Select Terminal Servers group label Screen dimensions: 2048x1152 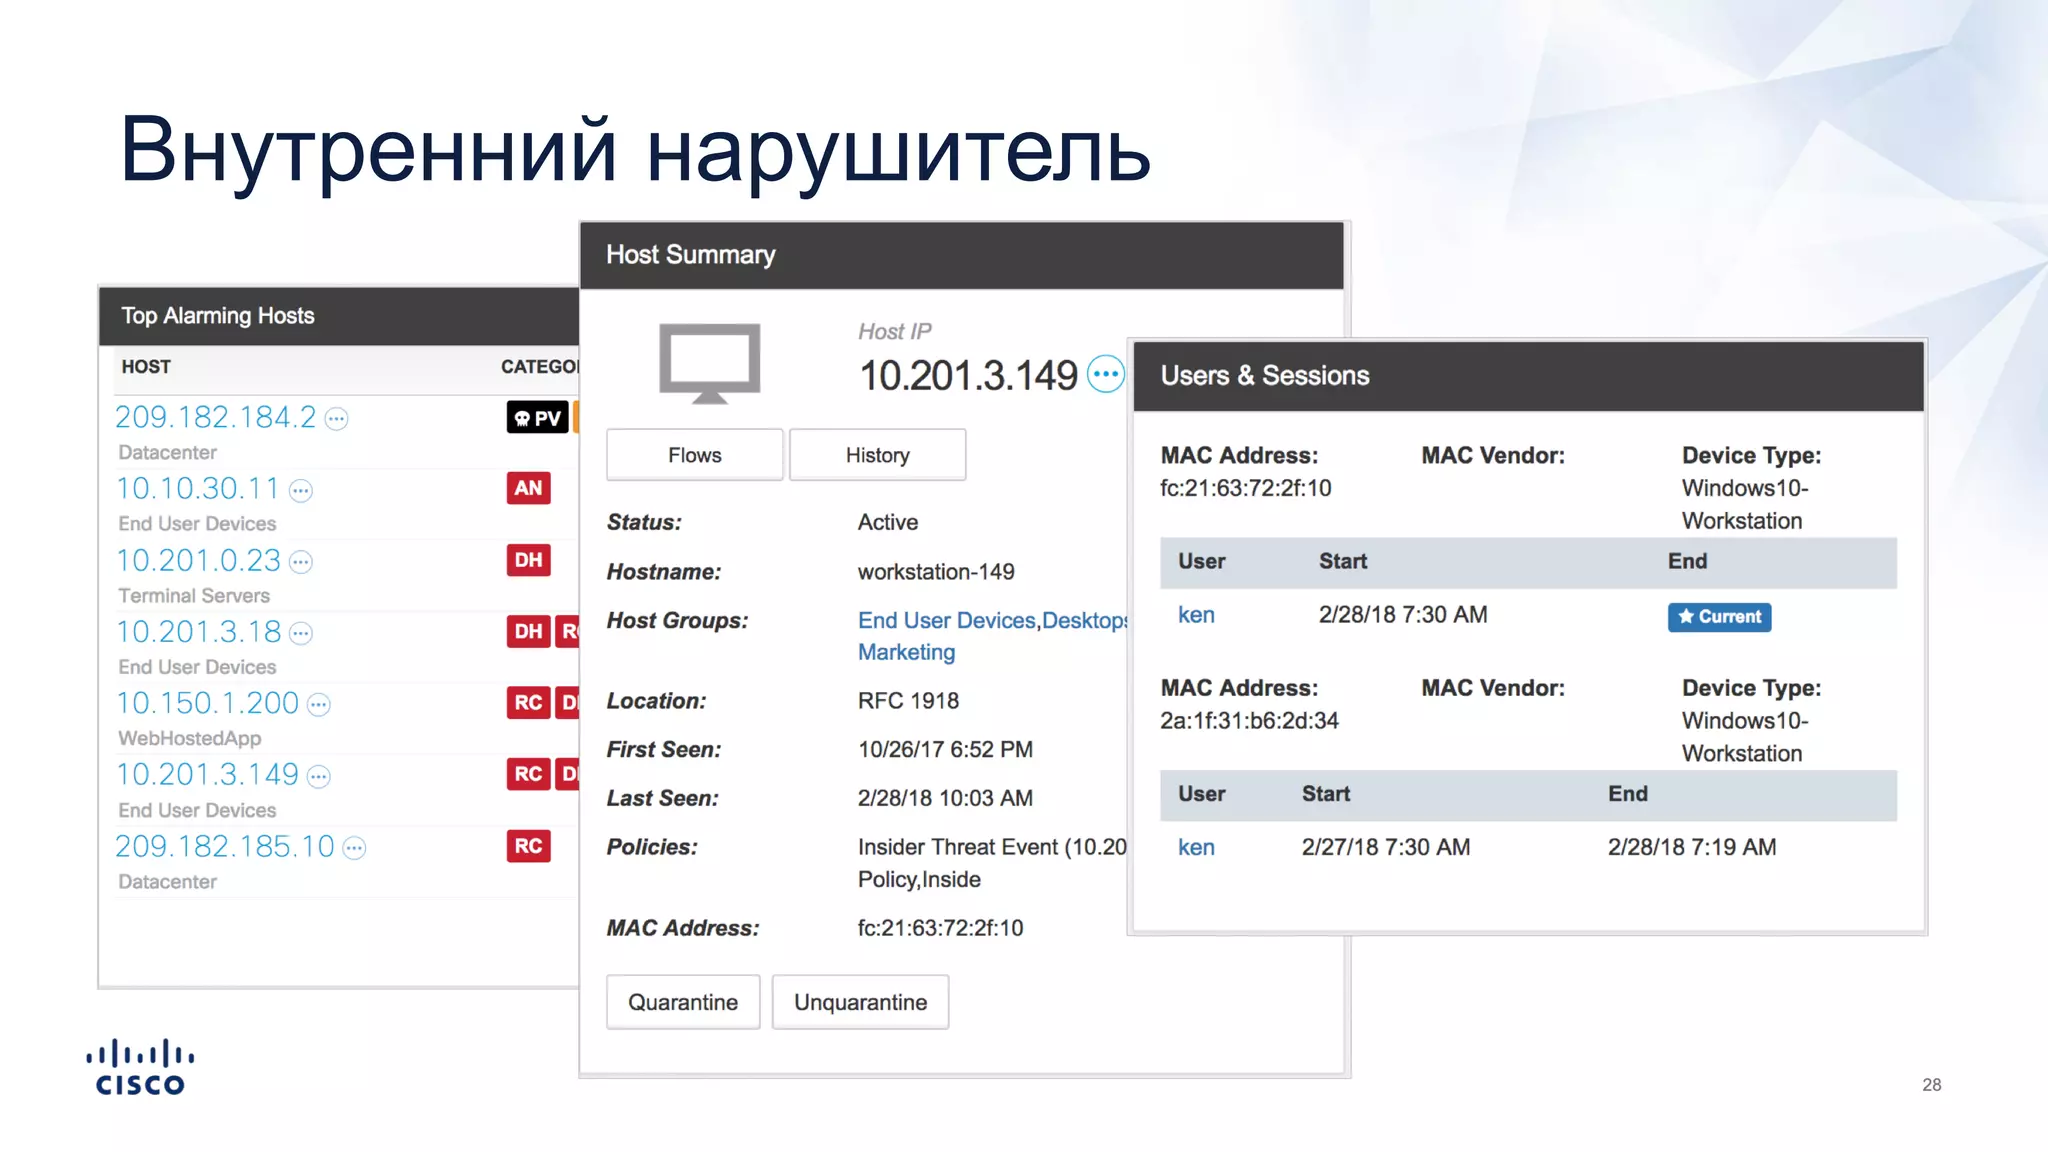click(194, 596)
